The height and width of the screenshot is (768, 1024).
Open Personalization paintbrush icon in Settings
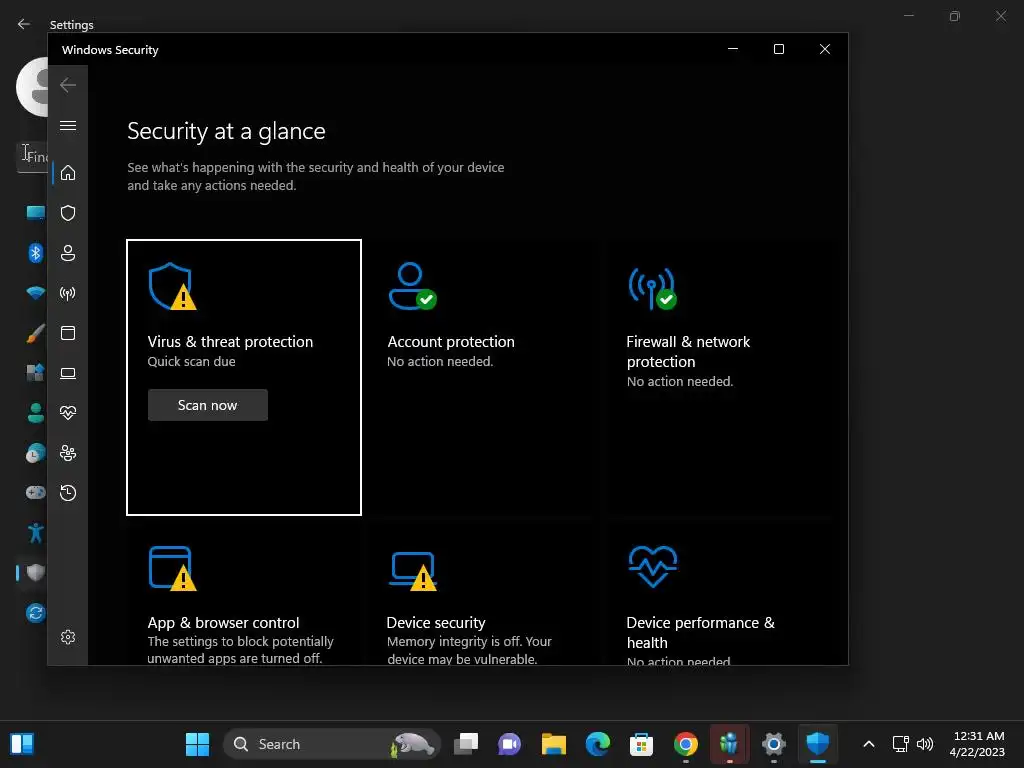(x=35, y=333)
